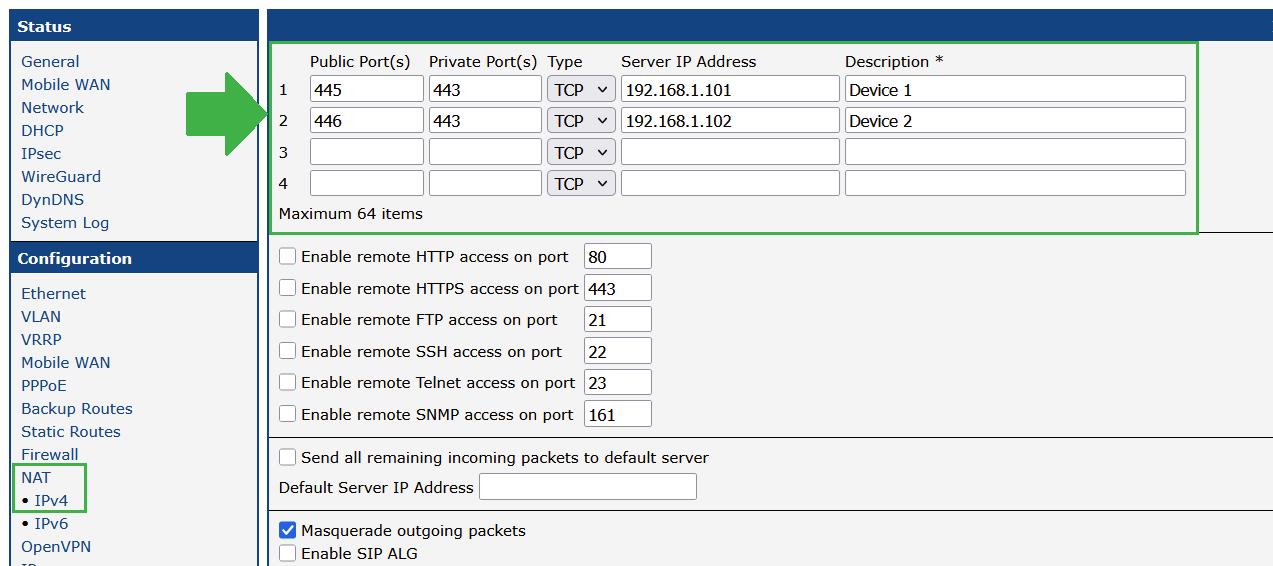Open the Firewall configuration page
1273x566 pixels.
50,455
